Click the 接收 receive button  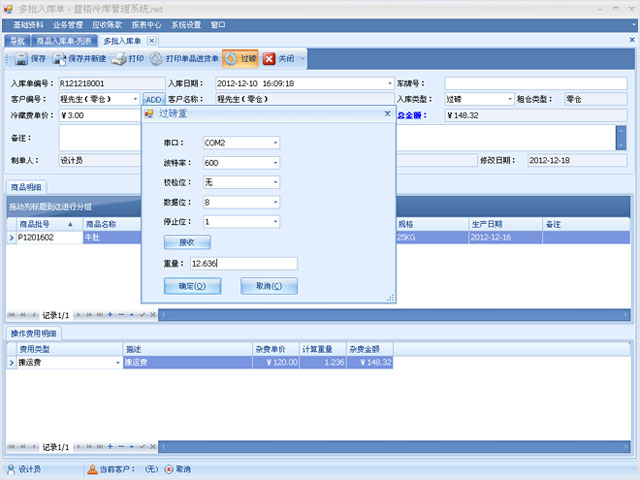[x=187, y=242]
